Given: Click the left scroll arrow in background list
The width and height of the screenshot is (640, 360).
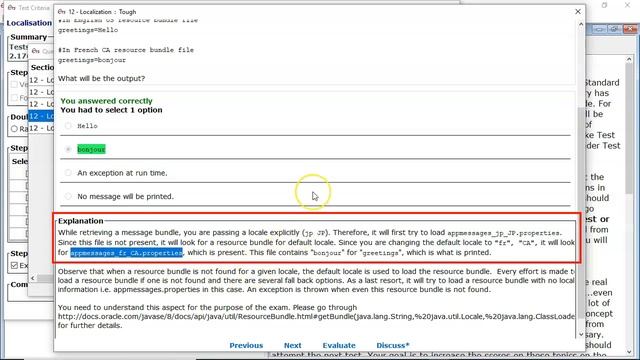Looking at the screenshot, I should 33,278.
